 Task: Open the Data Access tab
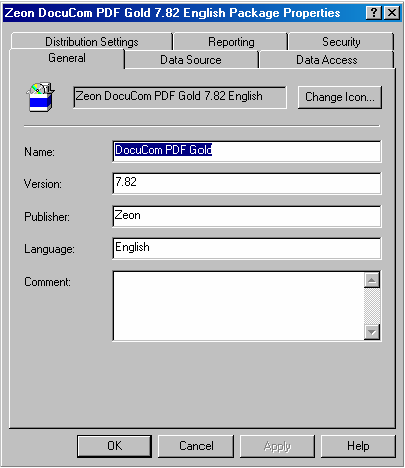[x=327, y=60]
